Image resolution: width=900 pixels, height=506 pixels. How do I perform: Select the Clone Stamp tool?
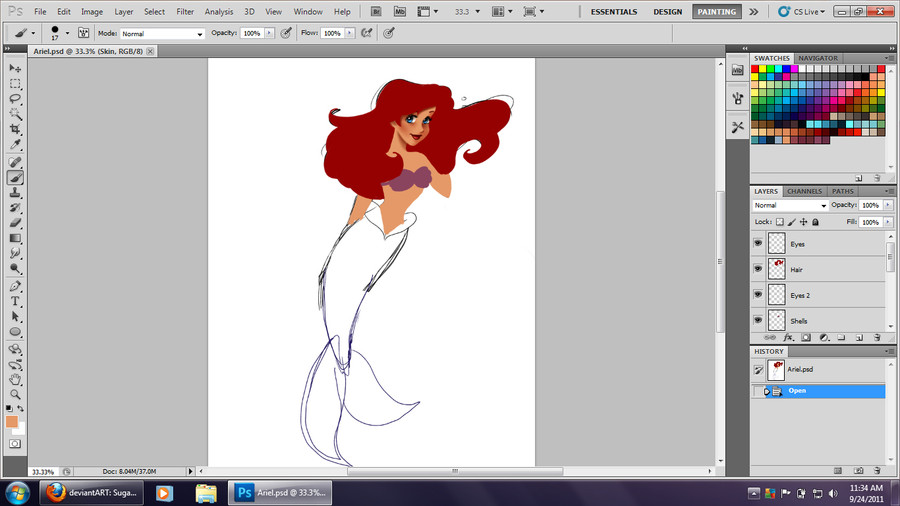pos(15,193)
